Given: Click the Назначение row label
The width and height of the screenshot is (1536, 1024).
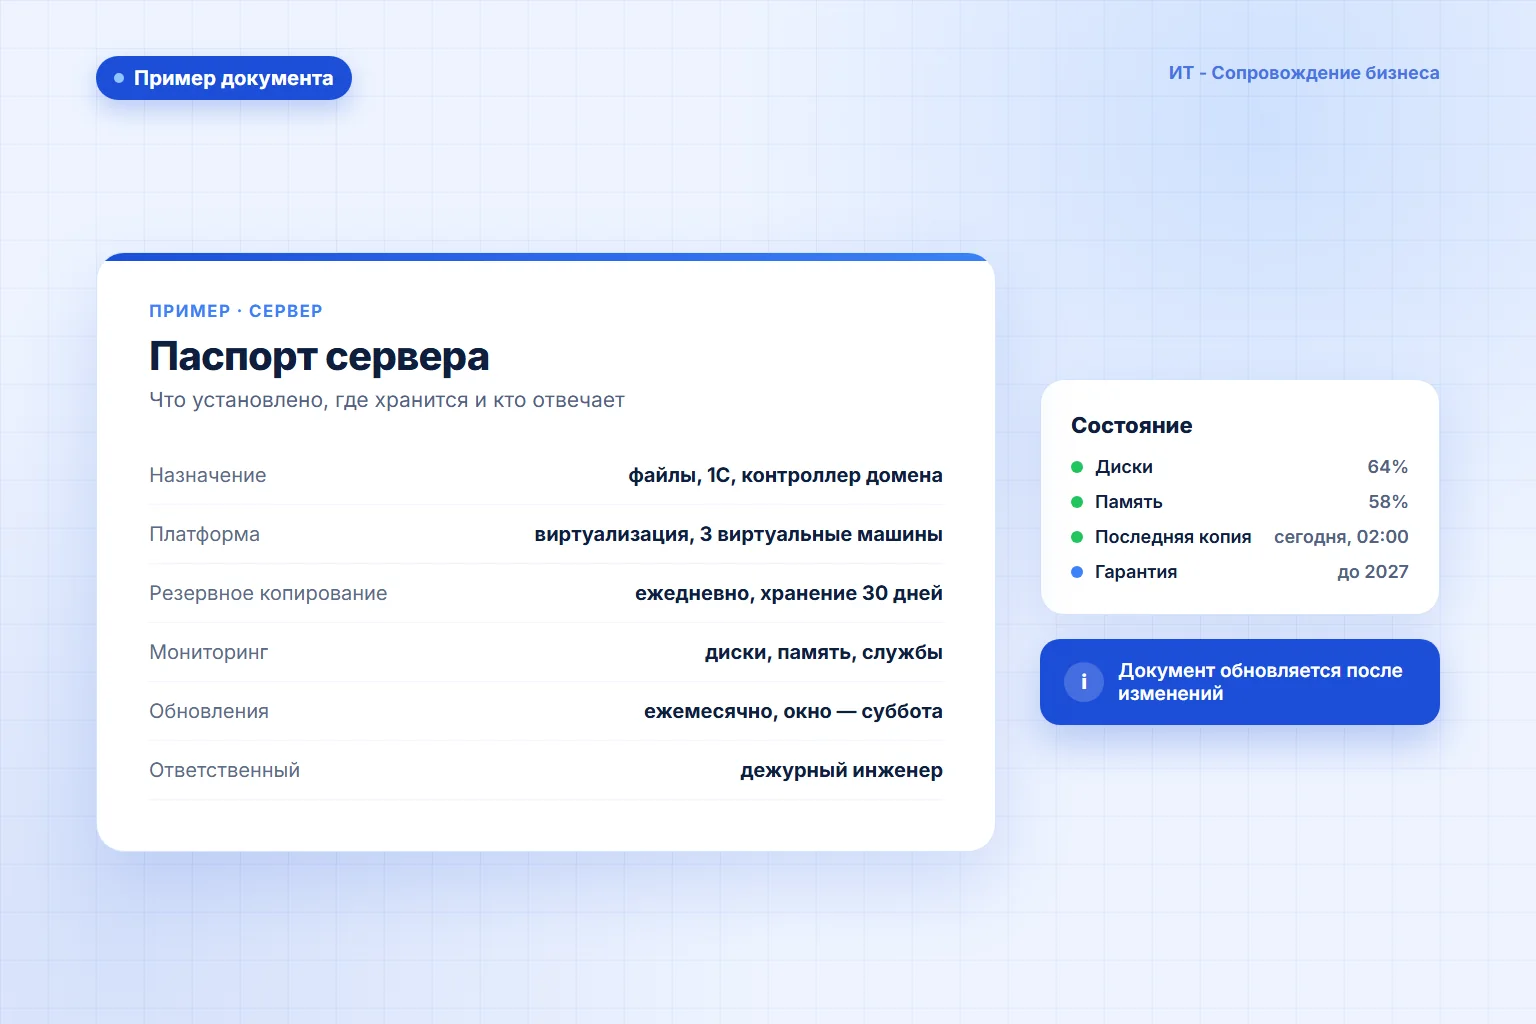Looking at the screenshot, I should click(208, 475).
